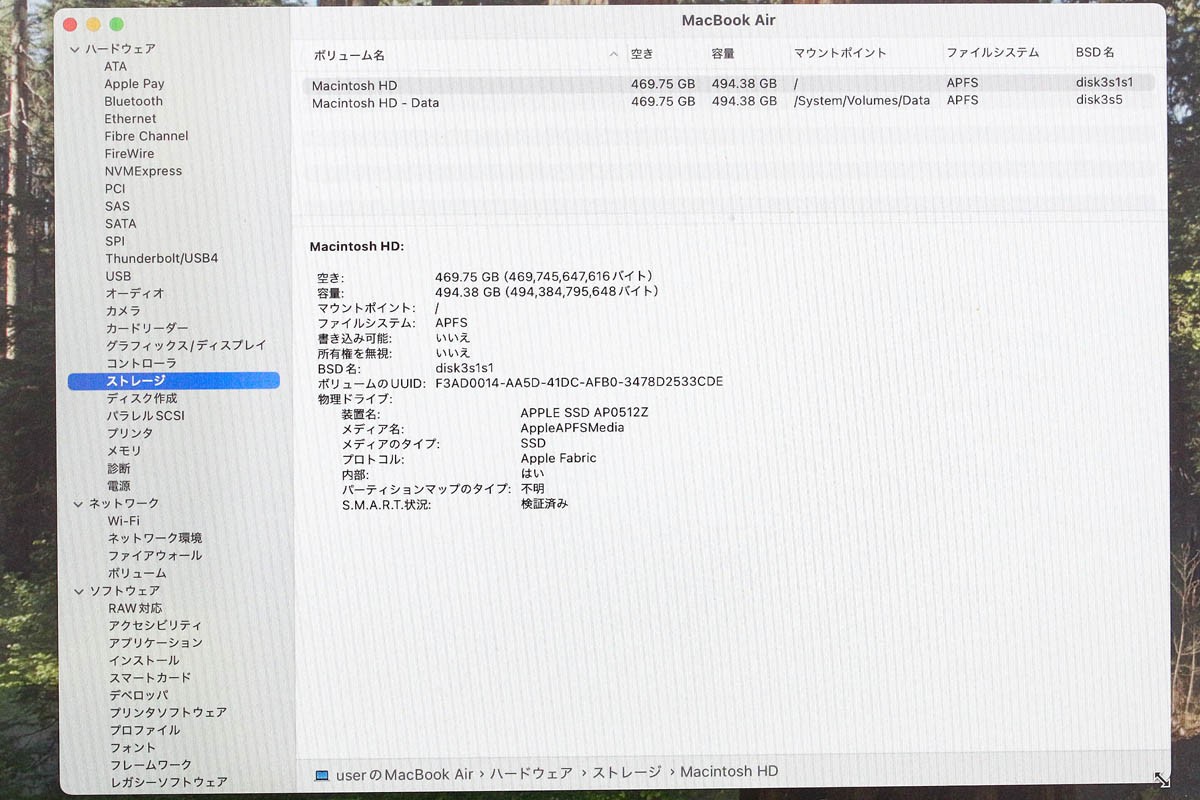Click Macintosh HD in the path bar
This screenshot has width=1200, height=800.
[729, 772]
